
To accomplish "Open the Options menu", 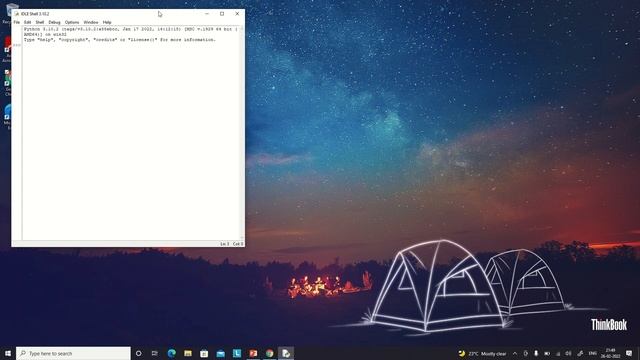I will pyautogui.click(x=72, y=22).
